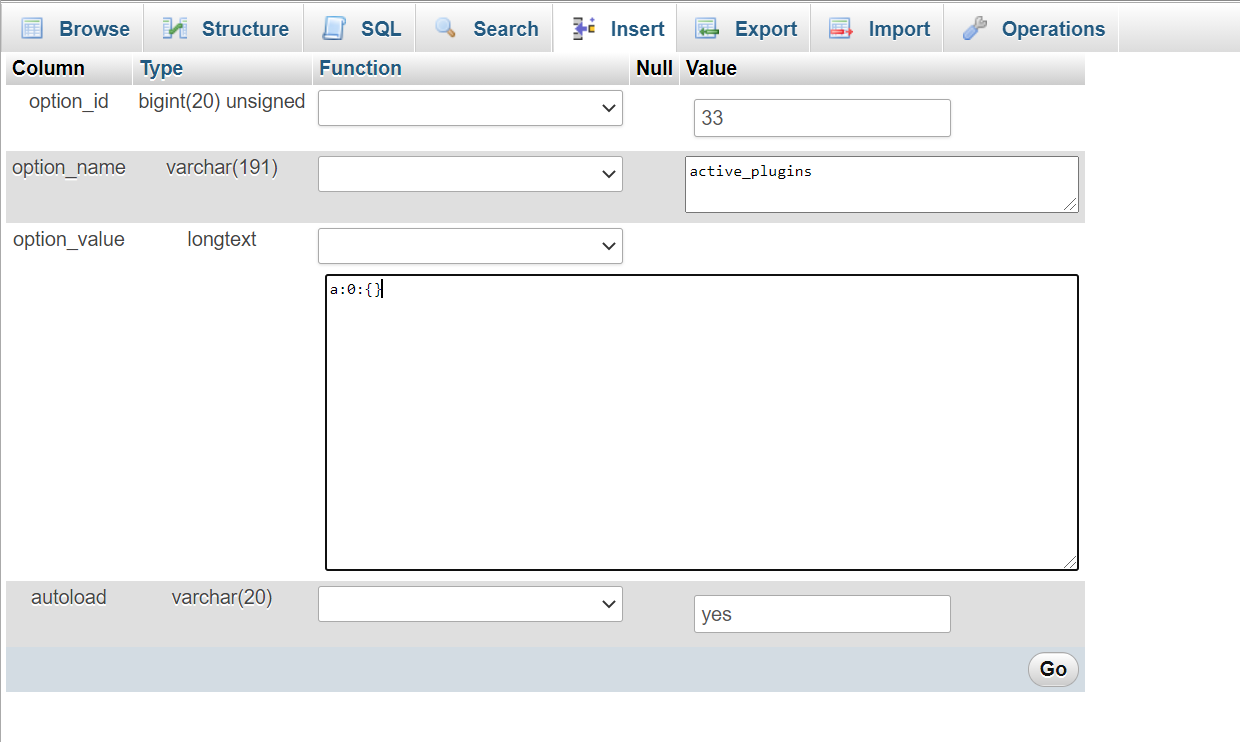Click the Structure tab icon

point(175,29)
